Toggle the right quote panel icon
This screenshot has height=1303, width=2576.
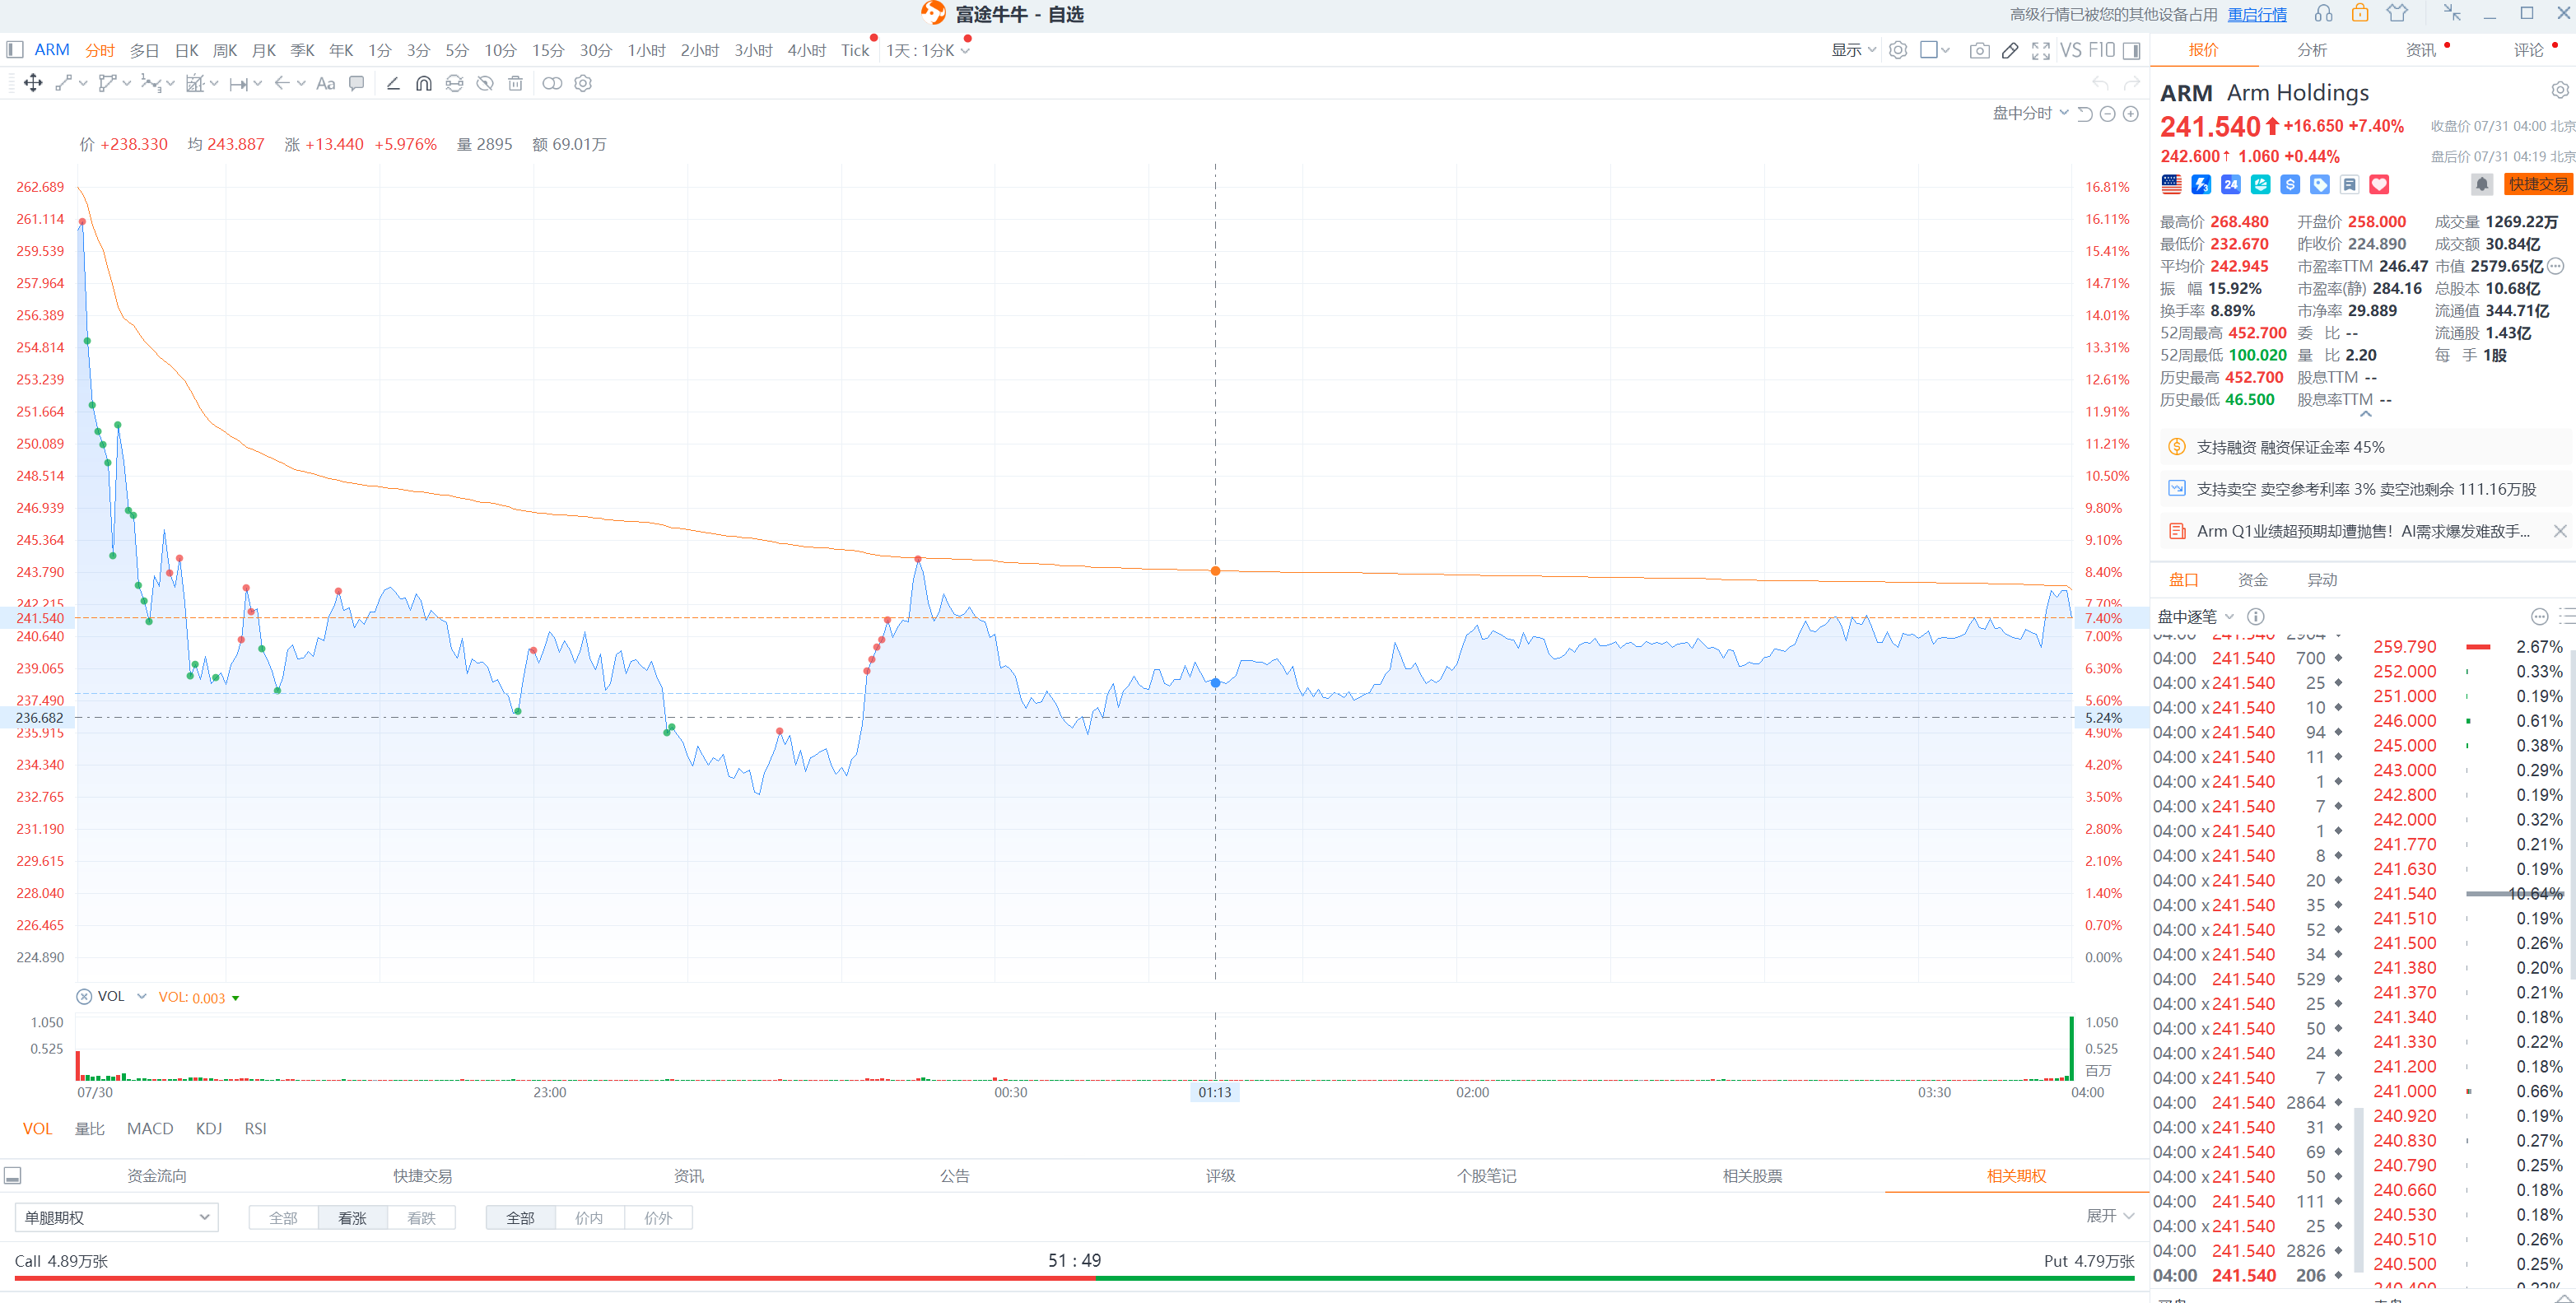2132,50
